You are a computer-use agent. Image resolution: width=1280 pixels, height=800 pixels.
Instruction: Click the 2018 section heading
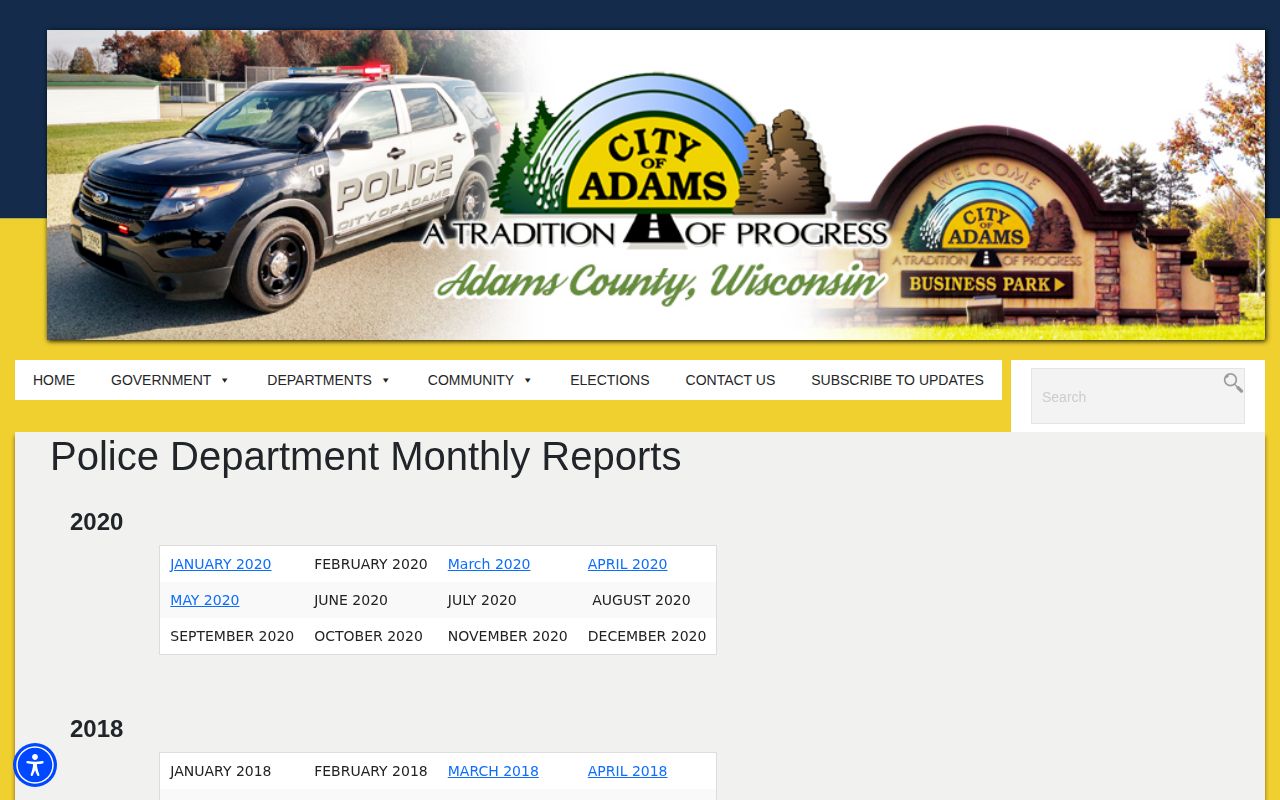click(96, 729)
